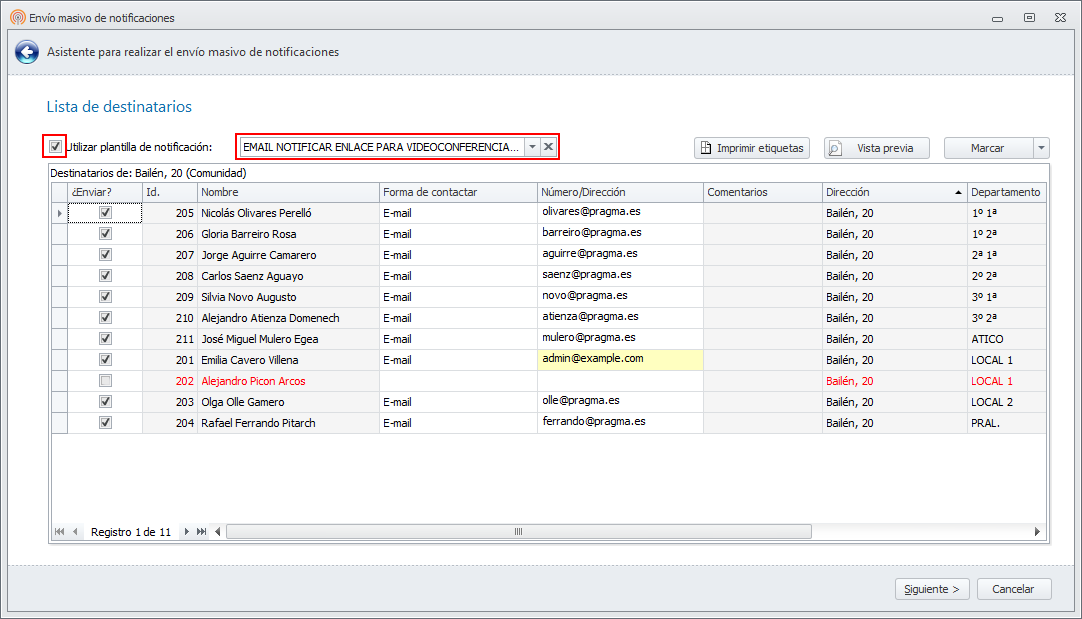The image size is (1082, 619).
Task: Maximize the Envío masivo de notificaciones window
Action: (1029, 17)
